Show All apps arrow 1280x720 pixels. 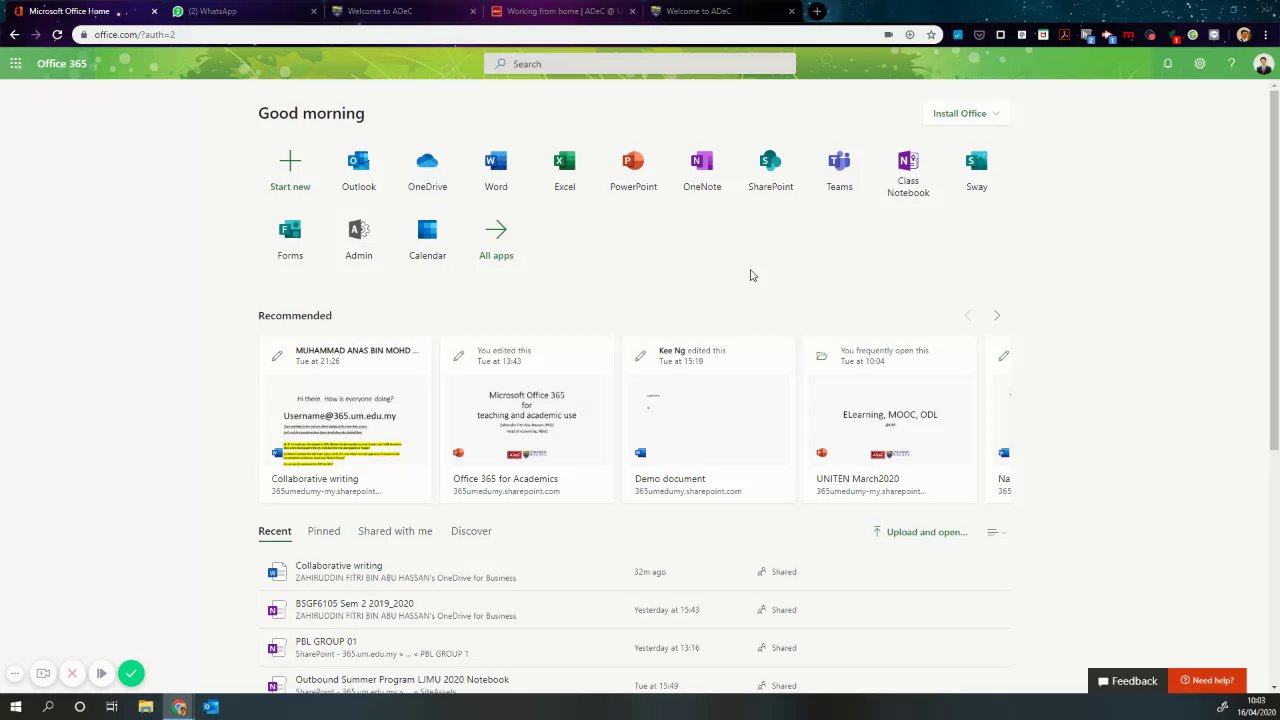coord(496,230)
